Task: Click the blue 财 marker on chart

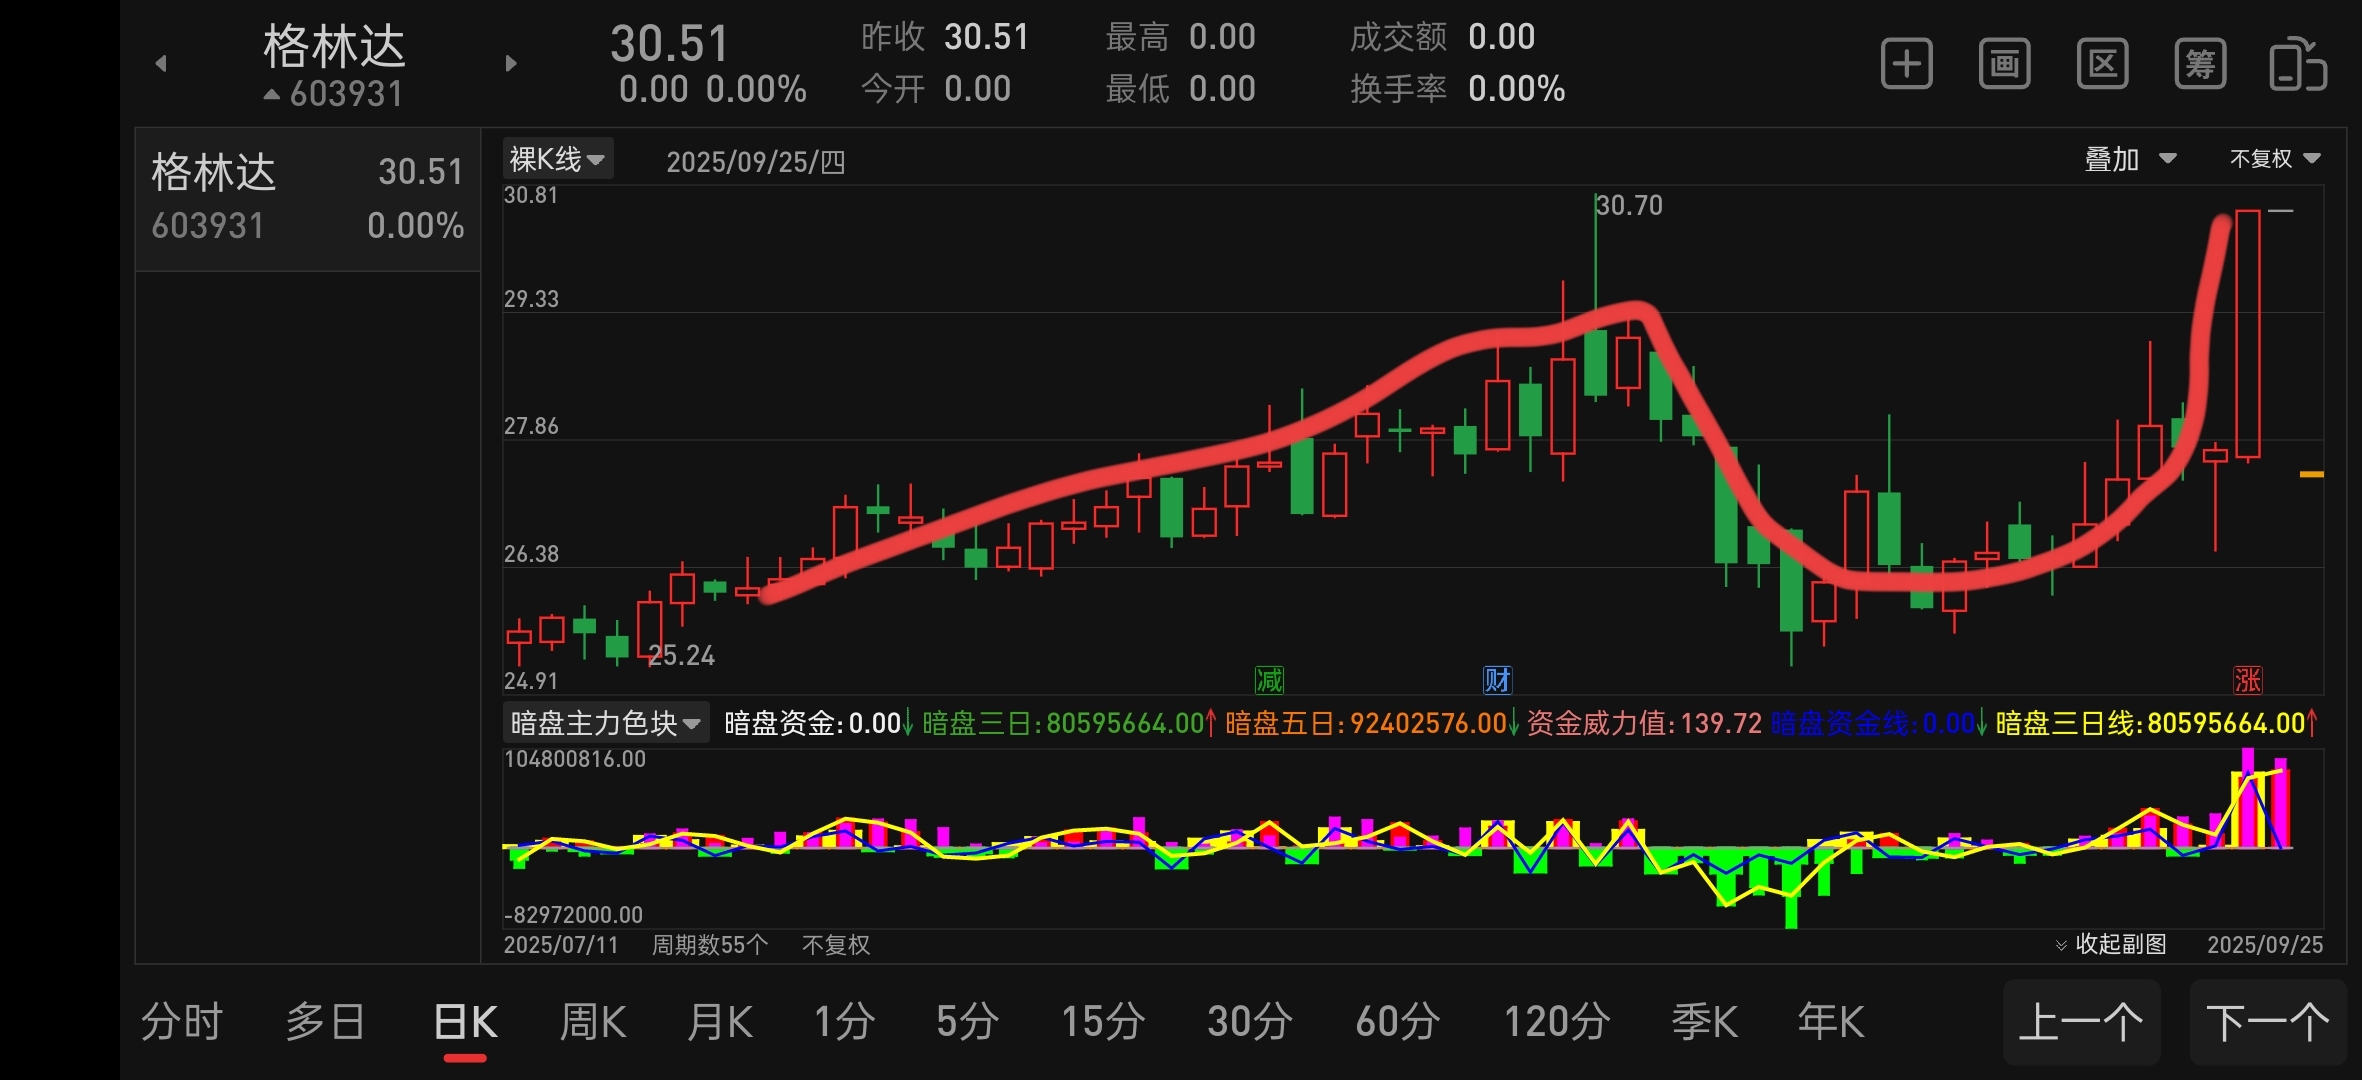Action: coord(1497,680)
